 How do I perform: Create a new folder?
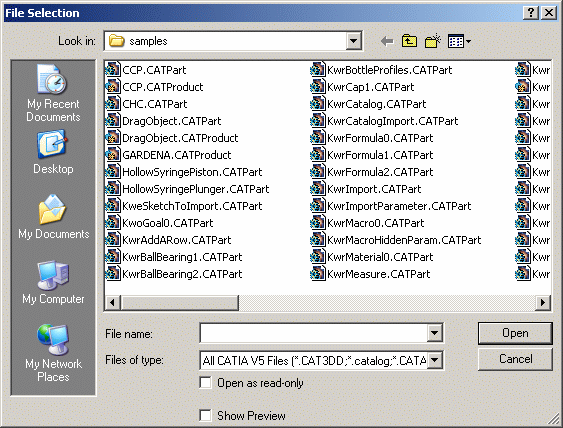[433, 41]
